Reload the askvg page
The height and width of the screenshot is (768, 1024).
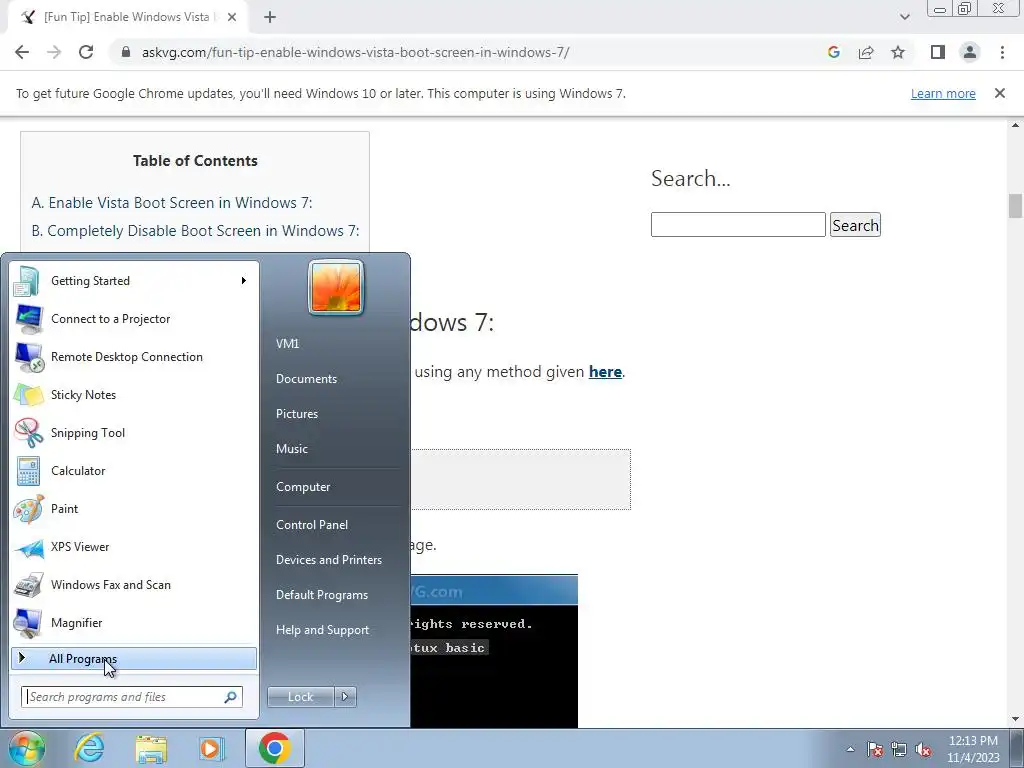86,52
